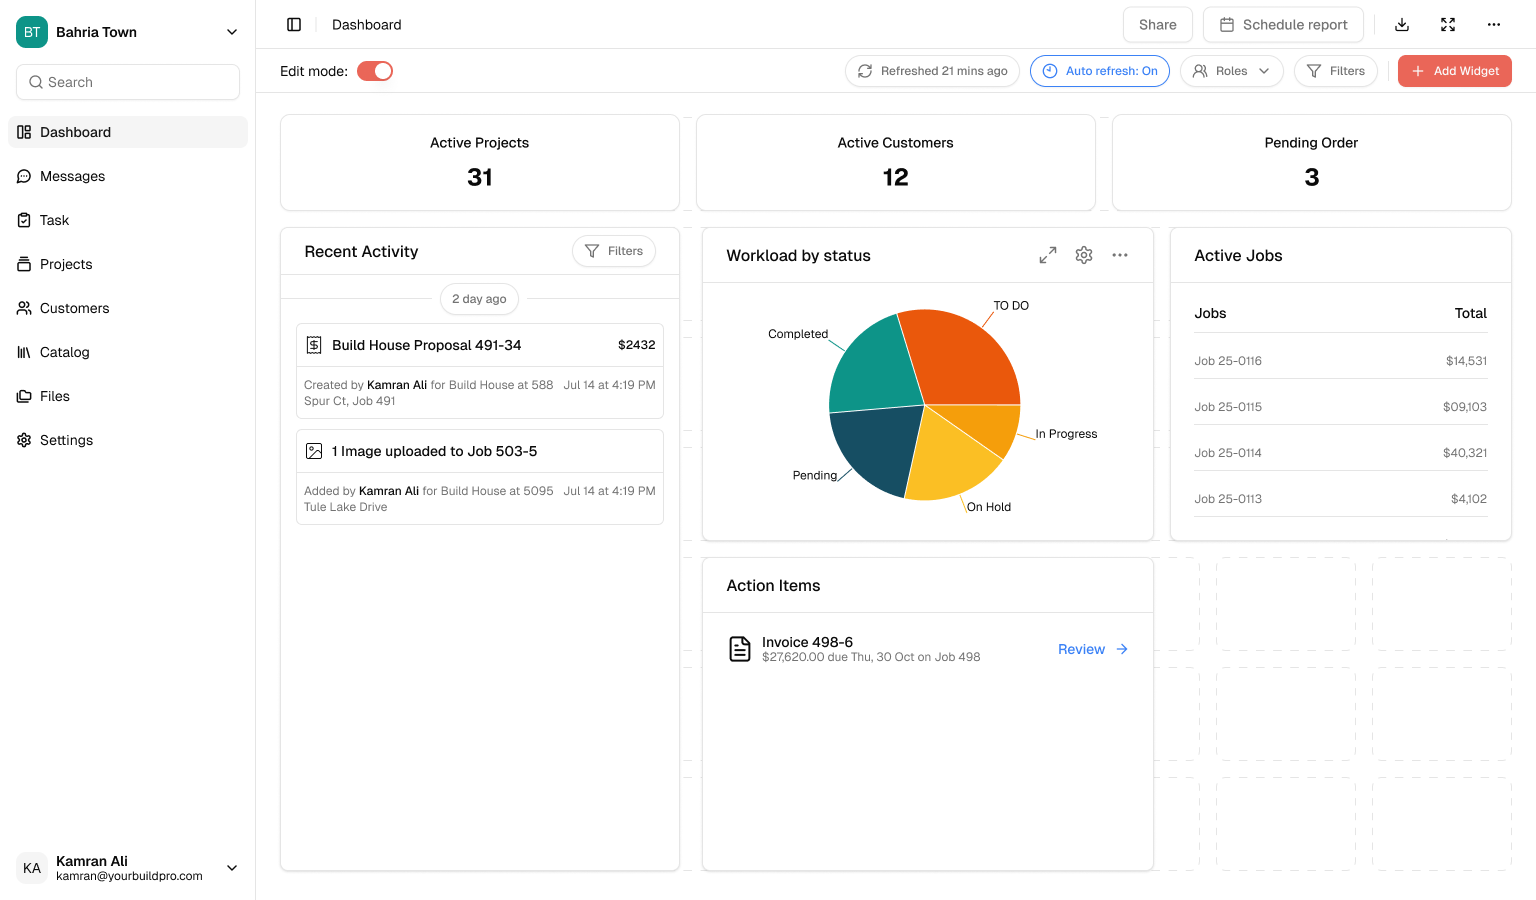Open the Projects panel
The width and height of the screenshot is (1536, 900).
[x=67, y=264]
